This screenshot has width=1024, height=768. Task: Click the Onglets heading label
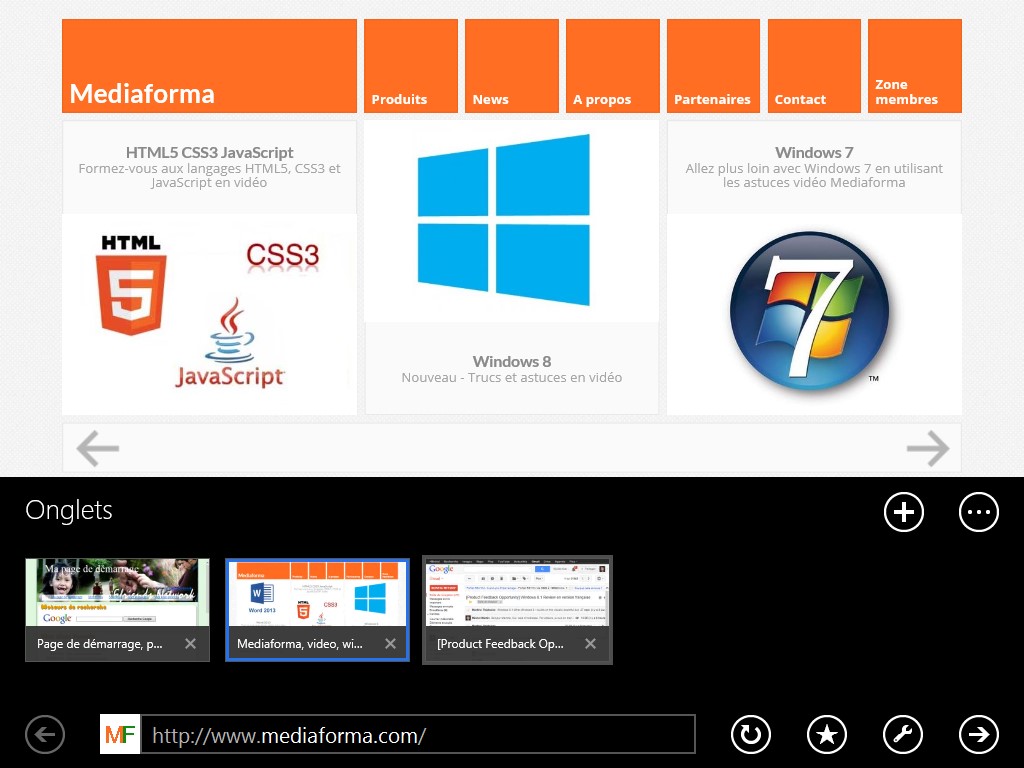(69, 510)
